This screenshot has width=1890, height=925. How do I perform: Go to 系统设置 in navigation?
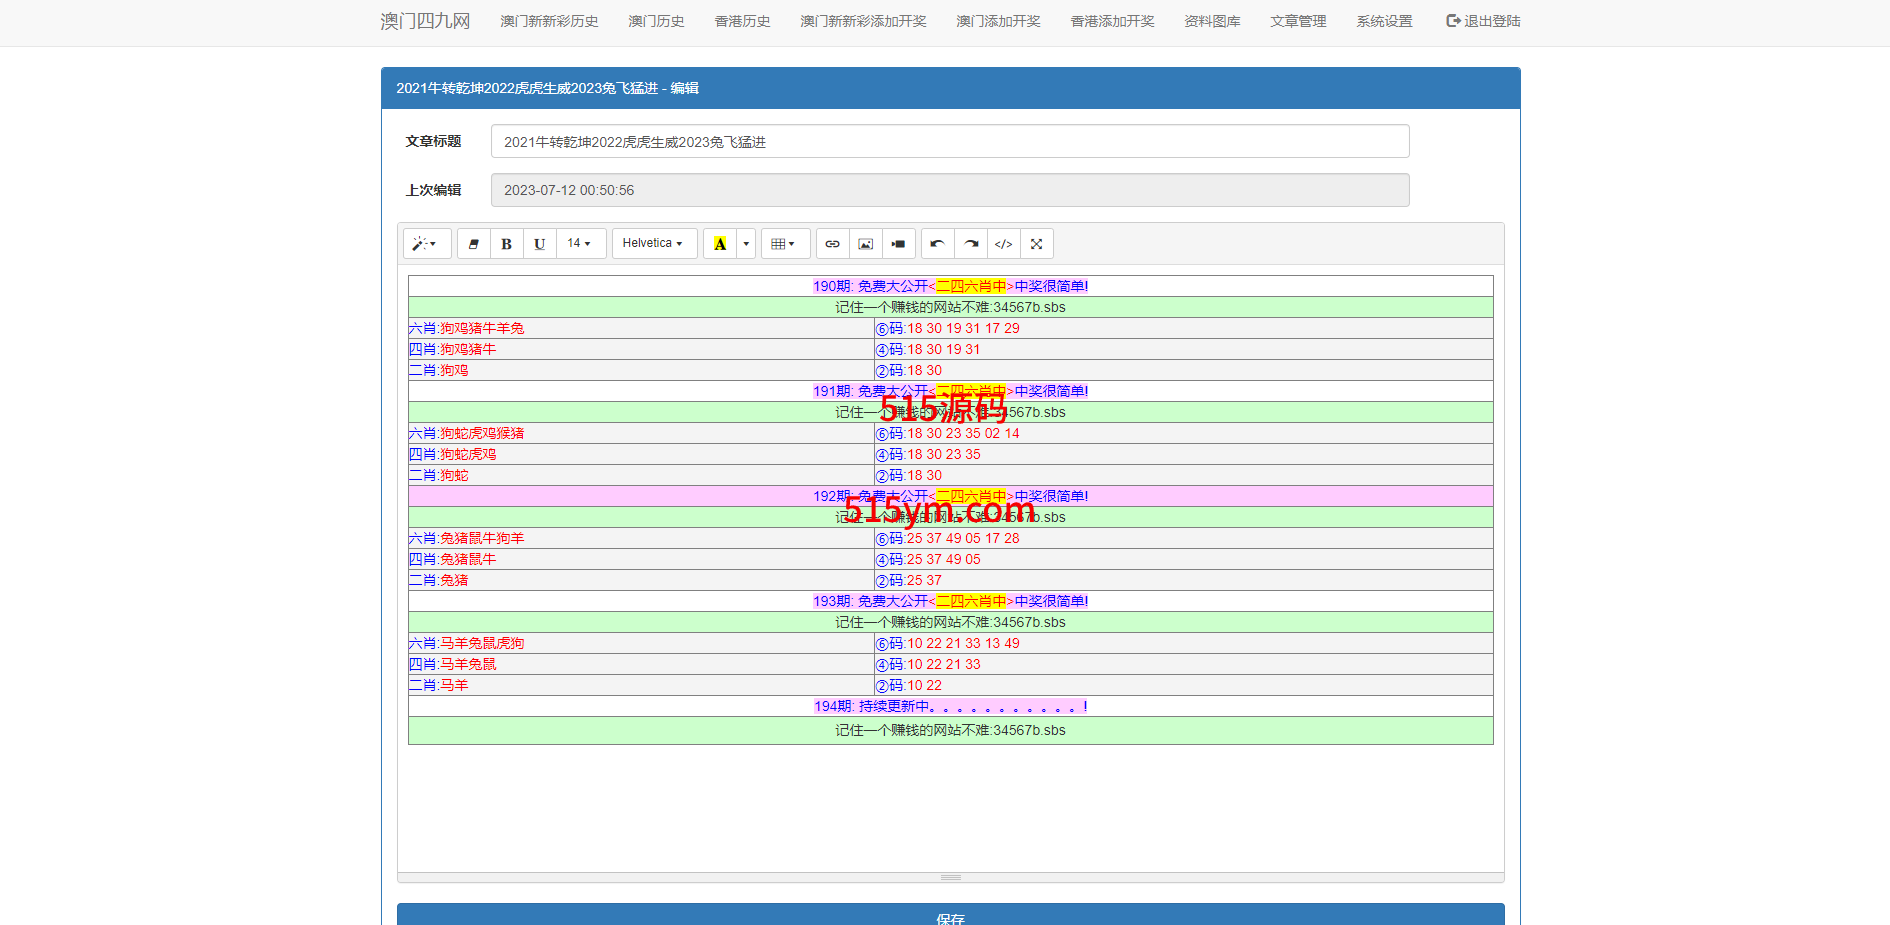1384,21
